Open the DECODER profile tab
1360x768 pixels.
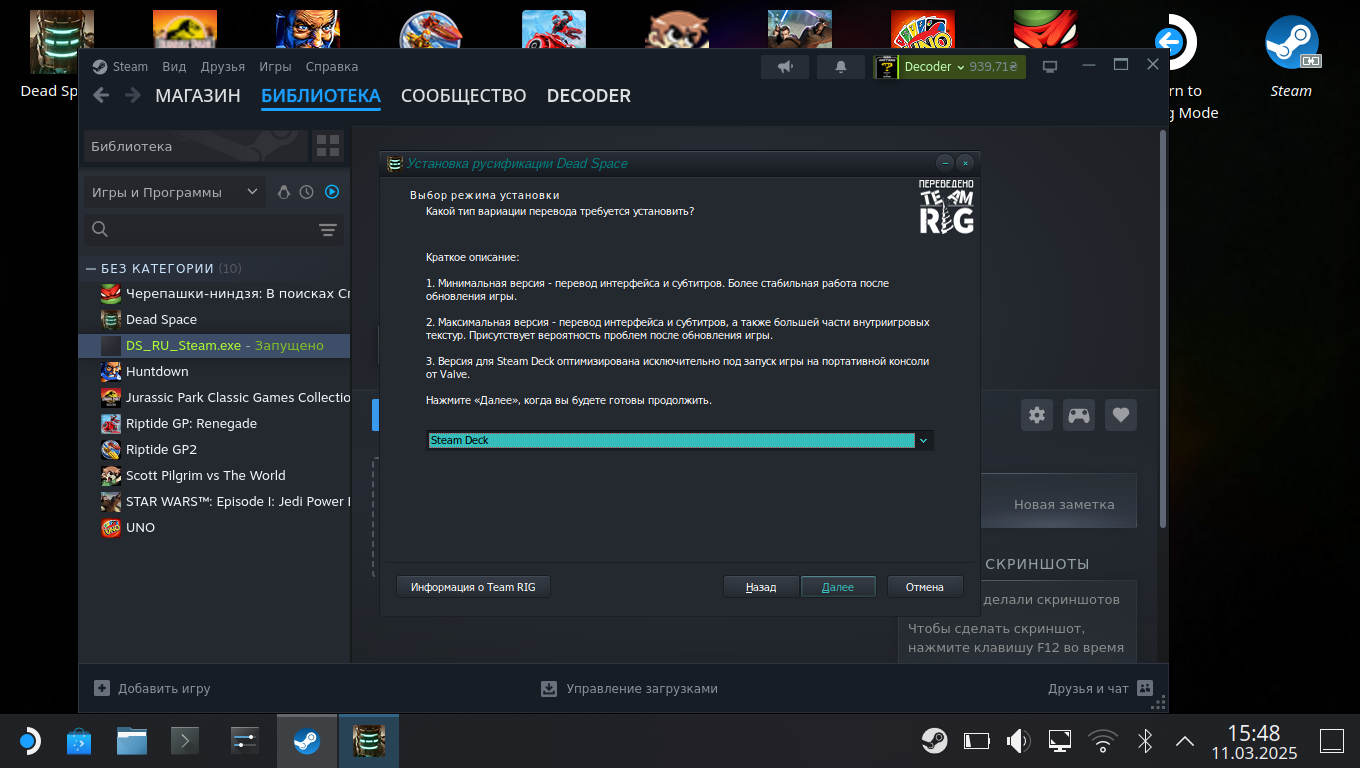click(x=589, y=96)
